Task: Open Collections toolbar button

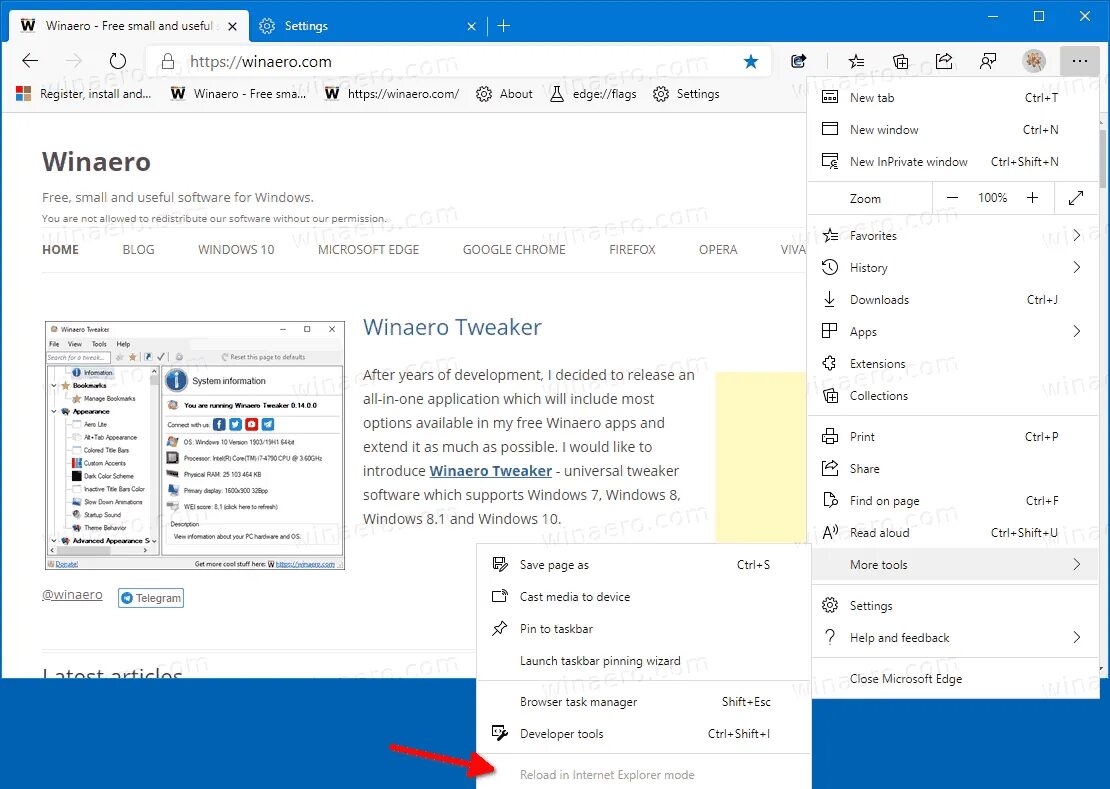Action: tap(900, 62)
